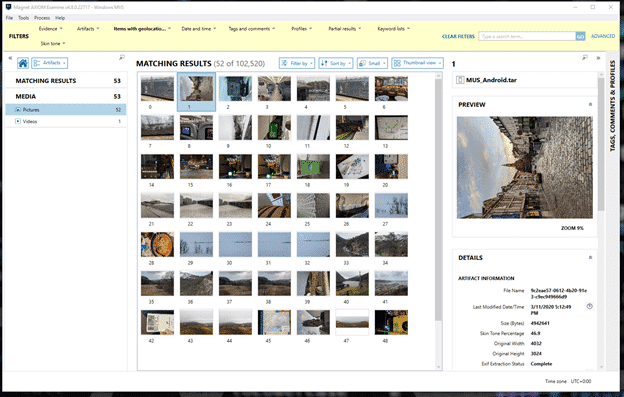
Task: Open the date/time clock icon
Action: [589, 306]
